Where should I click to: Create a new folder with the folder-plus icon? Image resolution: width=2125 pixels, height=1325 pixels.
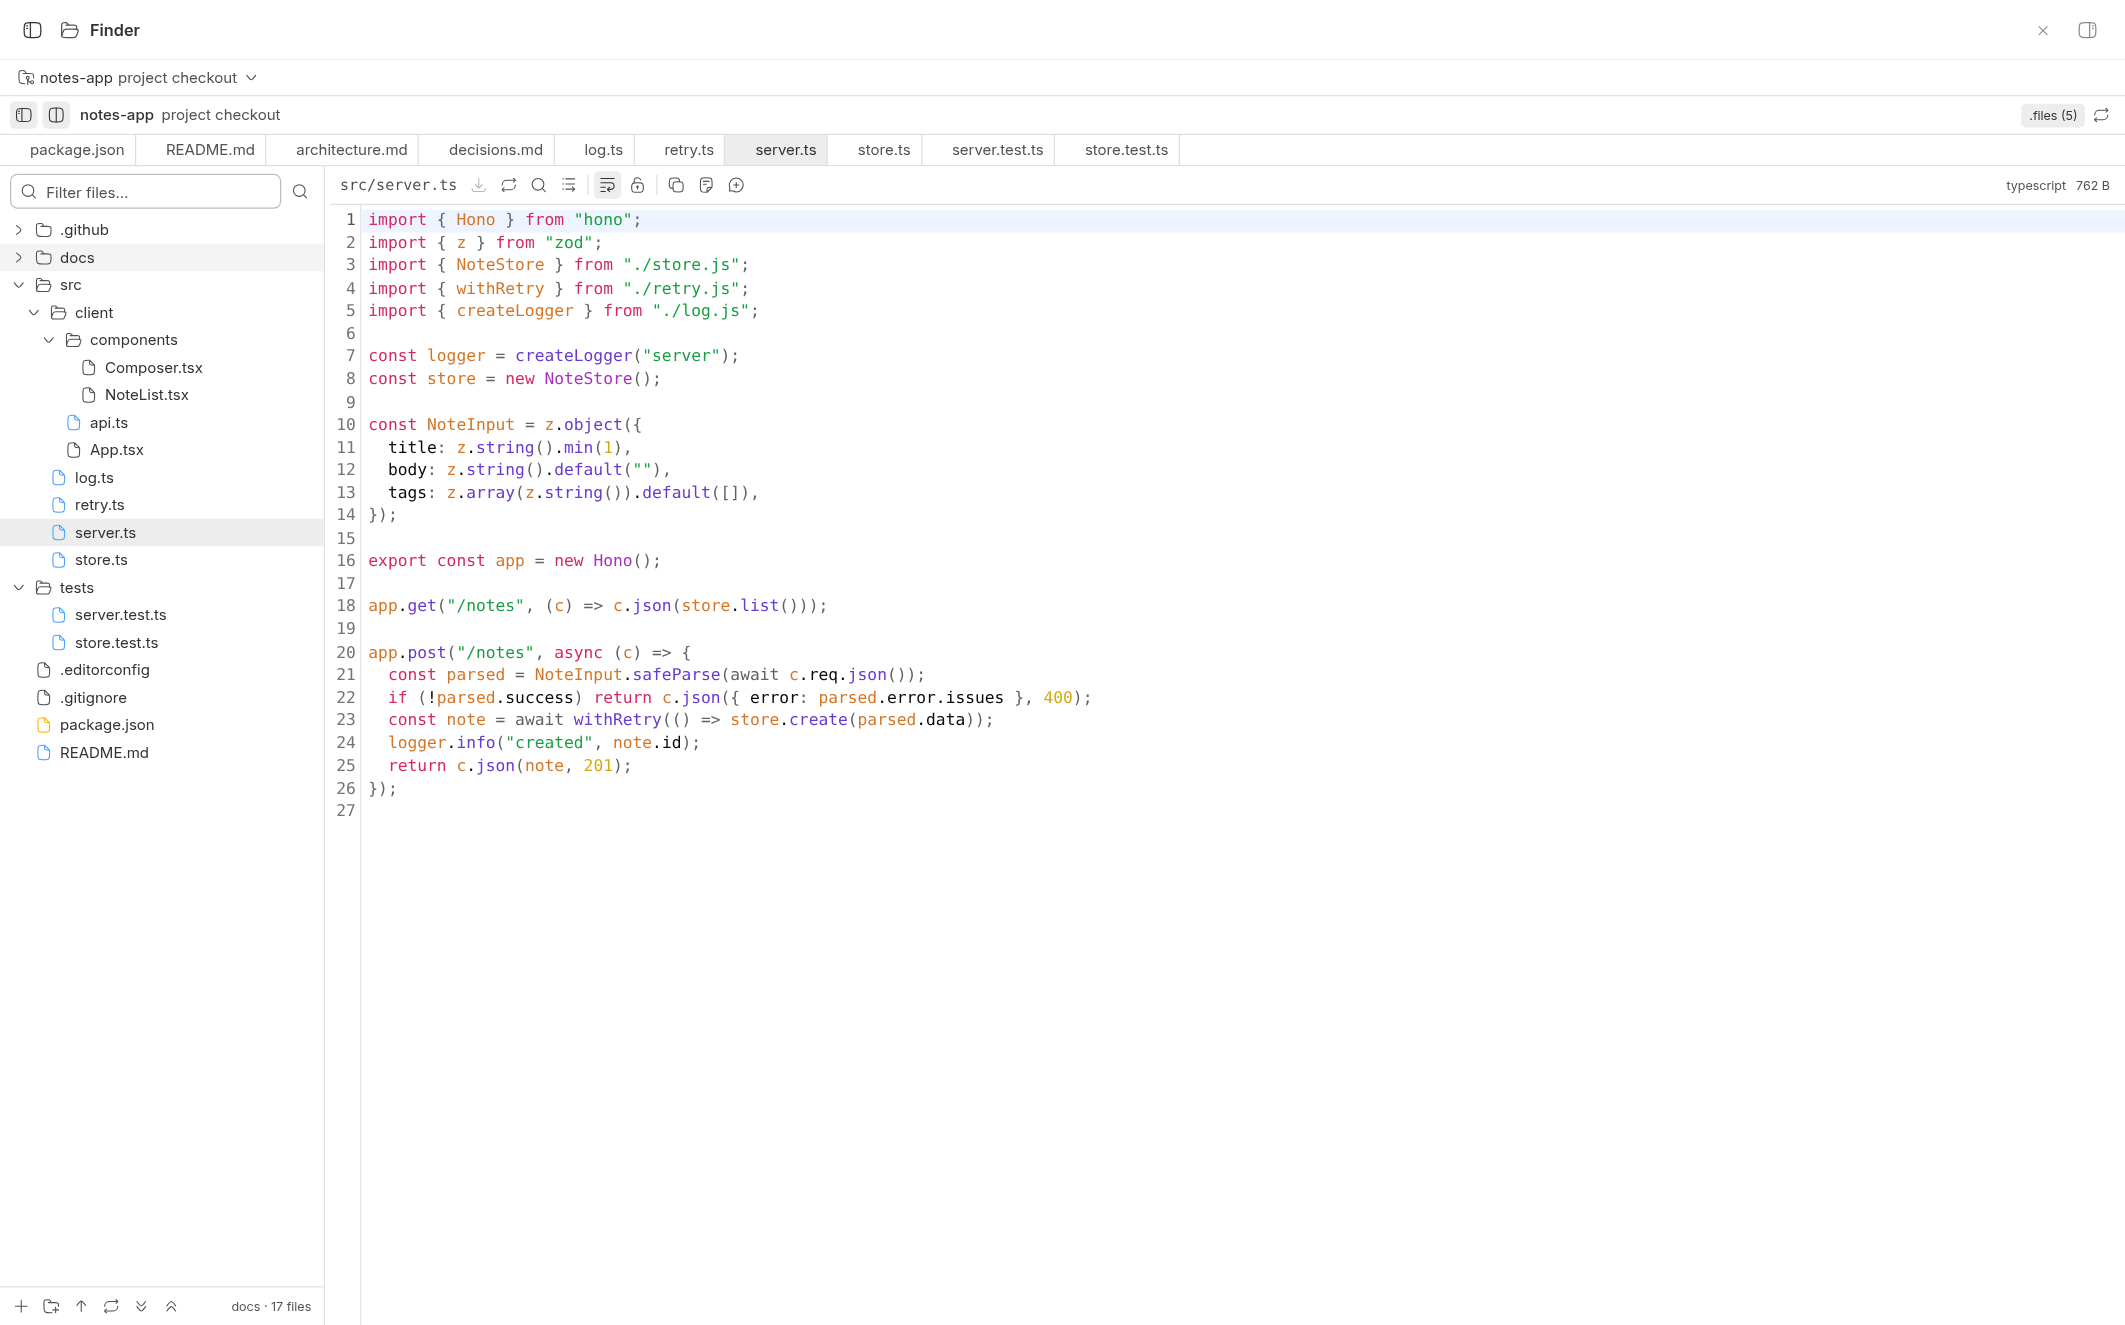[51, 1306]
